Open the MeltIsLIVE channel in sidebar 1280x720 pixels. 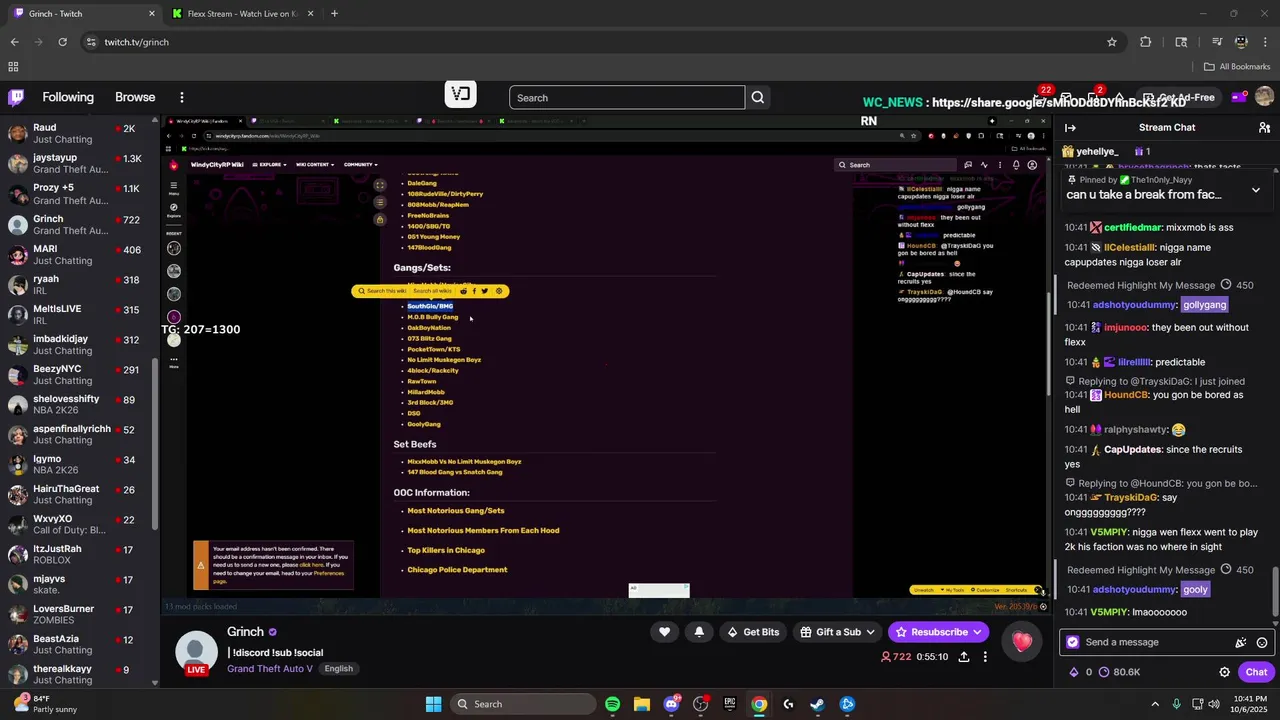(x=77, y=314)
